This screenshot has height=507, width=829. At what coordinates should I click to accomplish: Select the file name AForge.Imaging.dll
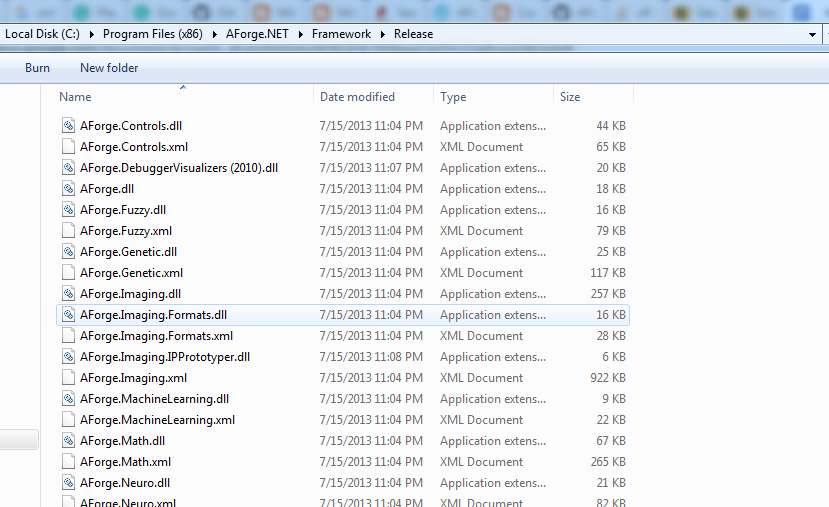coord(130,293)
